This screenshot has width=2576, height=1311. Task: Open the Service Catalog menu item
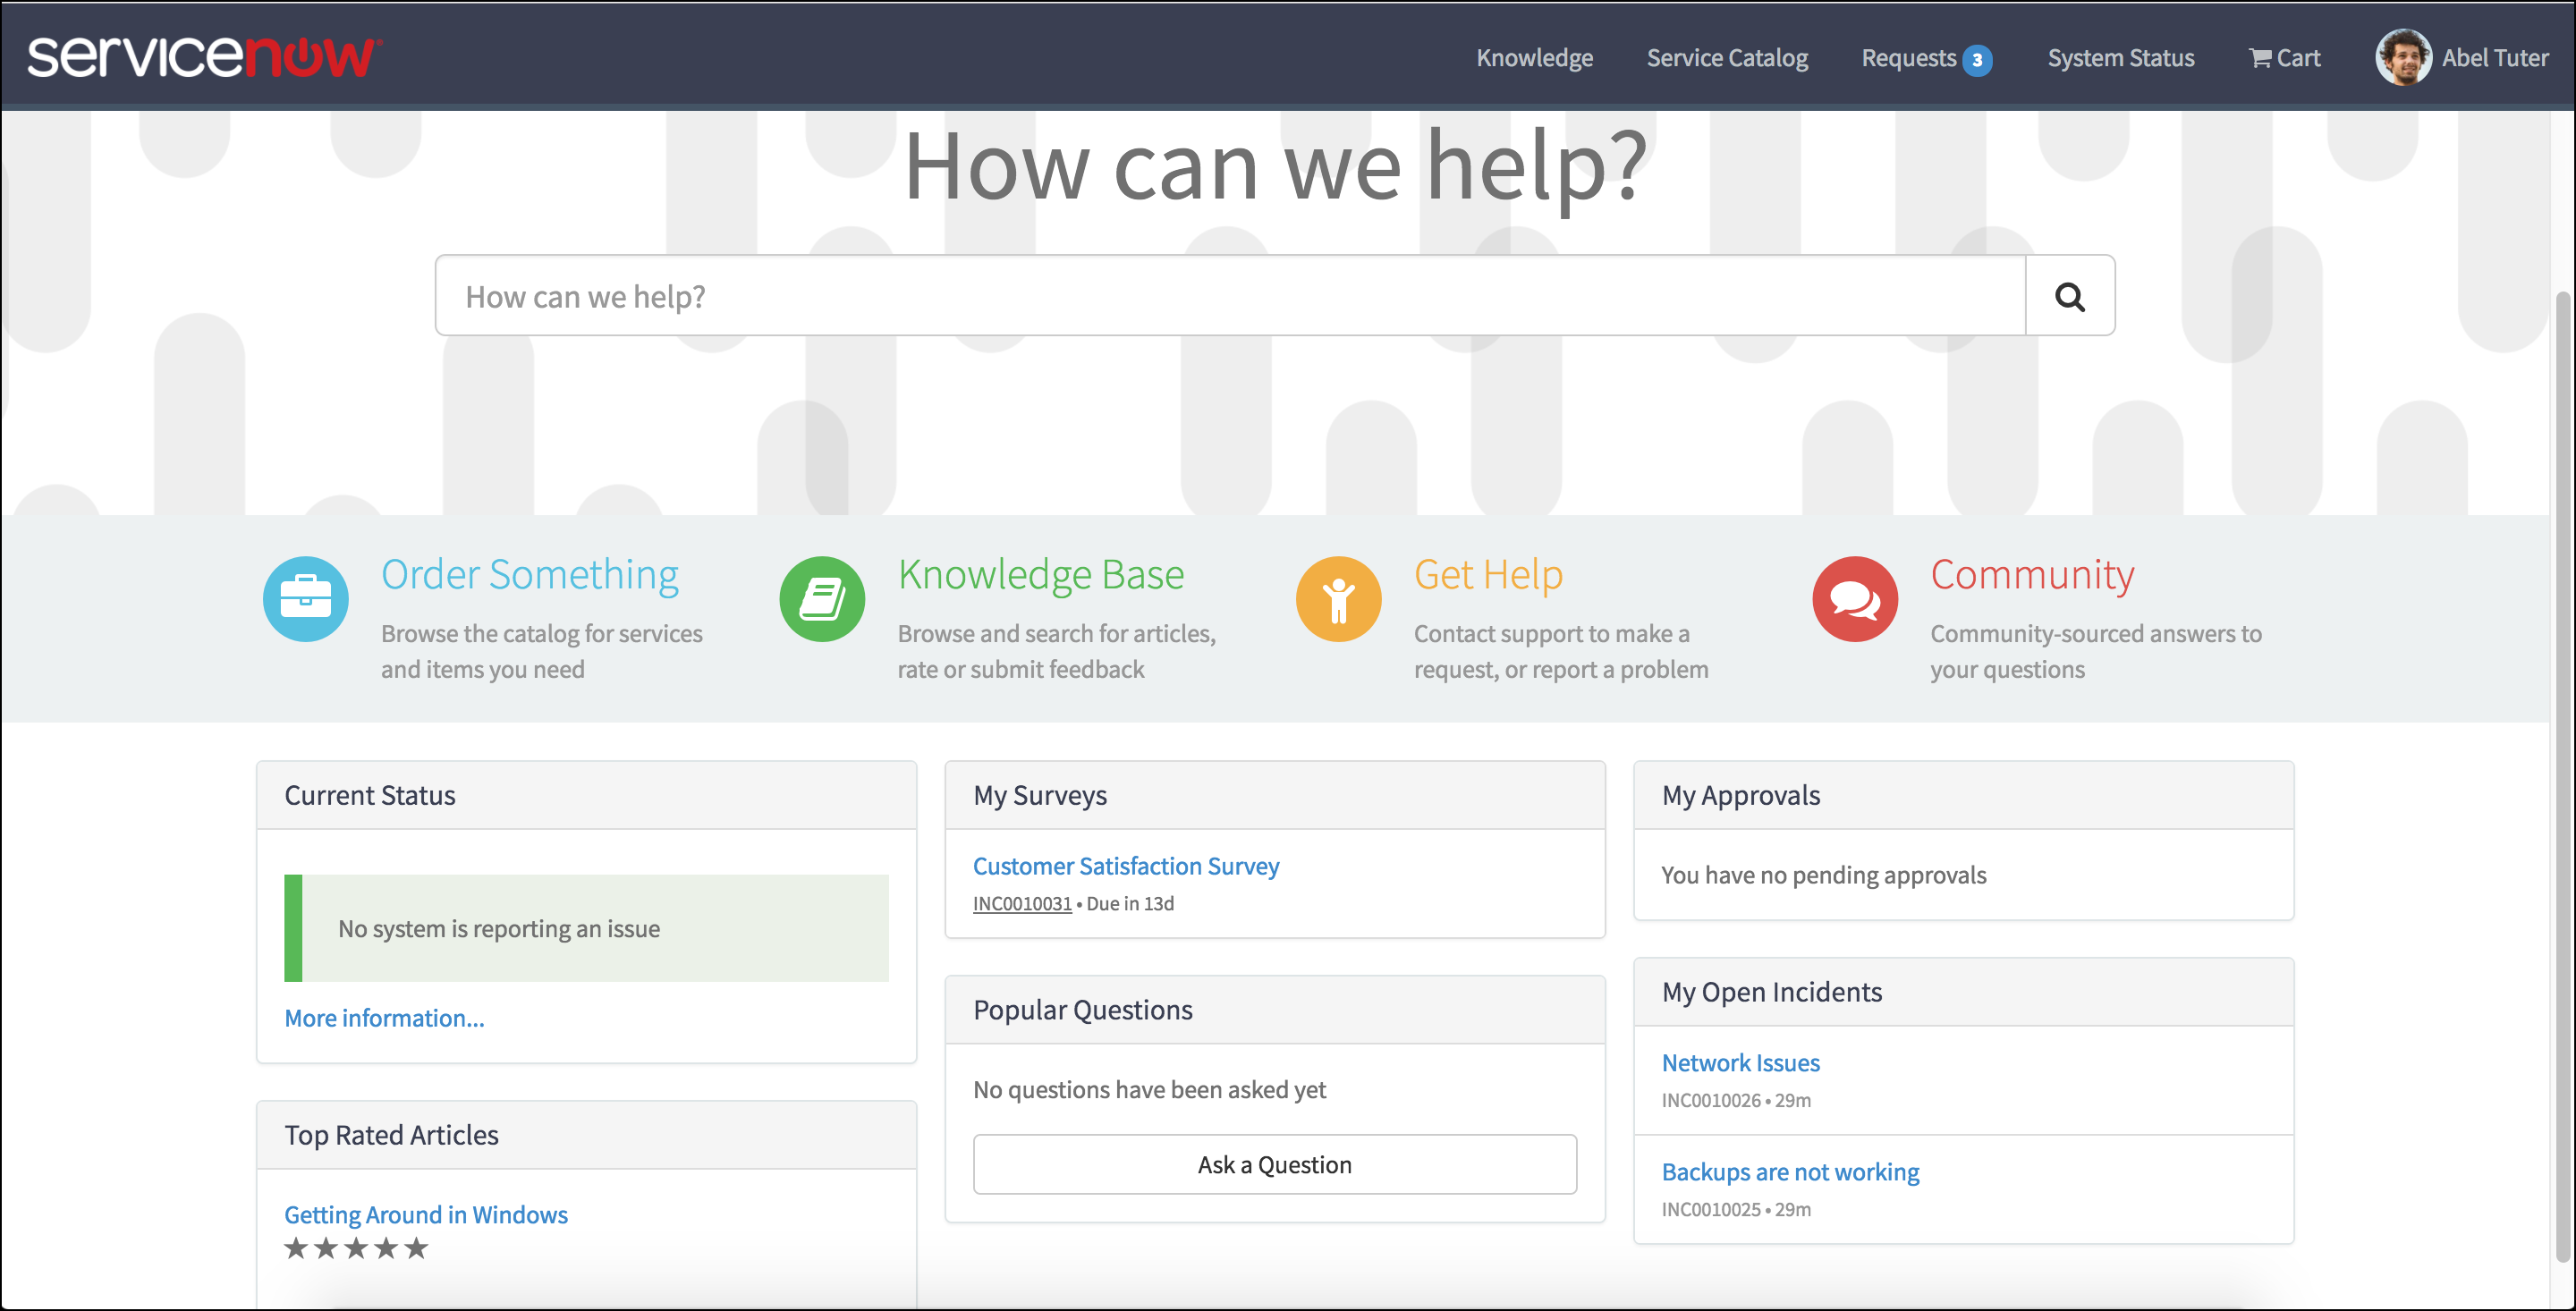click(x=1727, y=57)
